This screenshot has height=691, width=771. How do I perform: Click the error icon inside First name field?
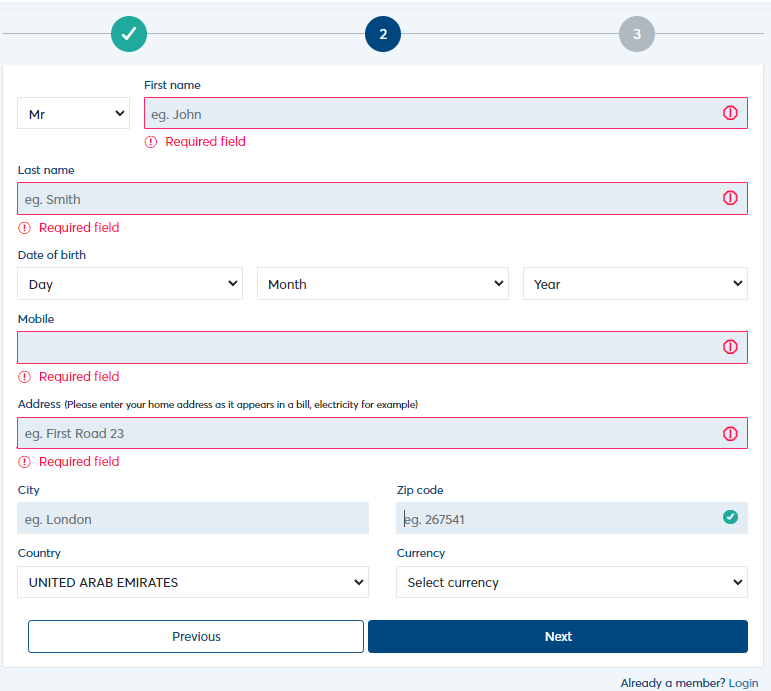[x=730, y=113]
